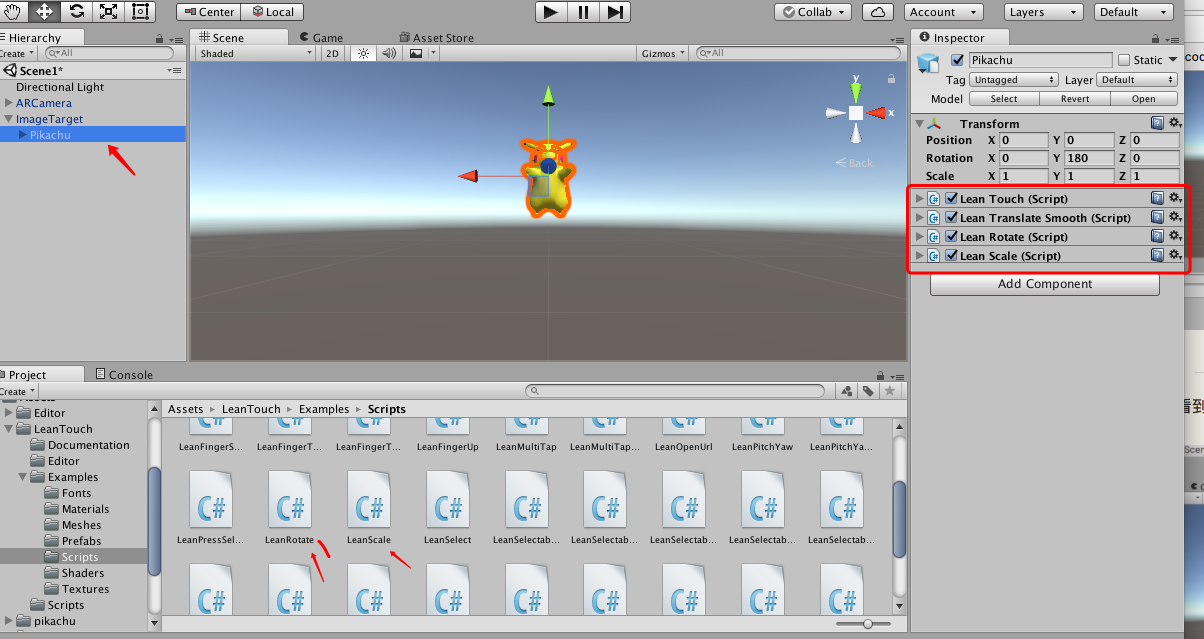This screenshot has height=639, width=1204.
Task: Toggle scene lighting sun icon
Action: pos(364,53)
